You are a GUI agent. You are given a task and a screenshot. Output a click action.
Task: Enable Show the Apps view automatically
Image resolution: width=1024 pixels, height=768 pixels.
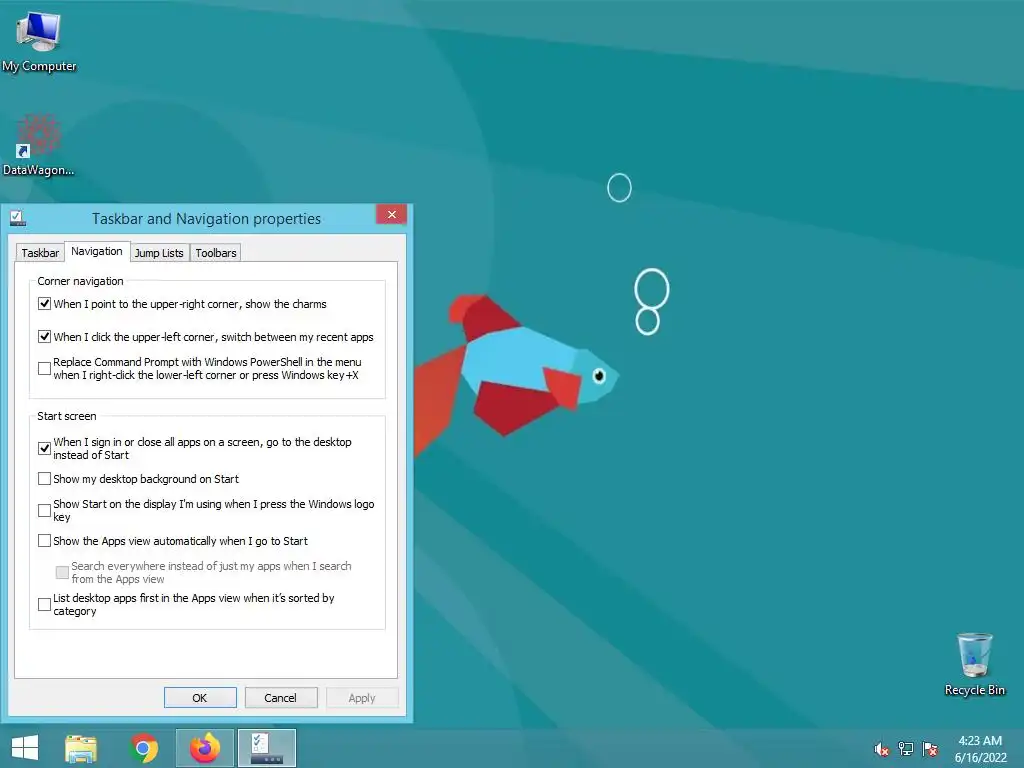click(44, 541)
